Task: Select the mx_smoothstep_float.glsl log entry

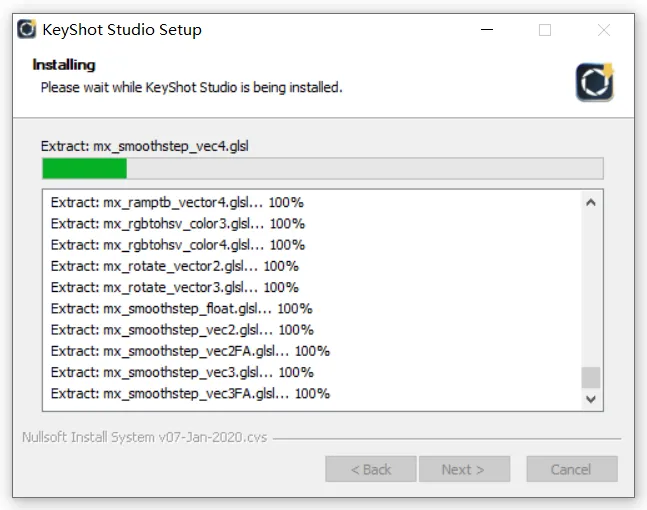Action: pos(181,308)
